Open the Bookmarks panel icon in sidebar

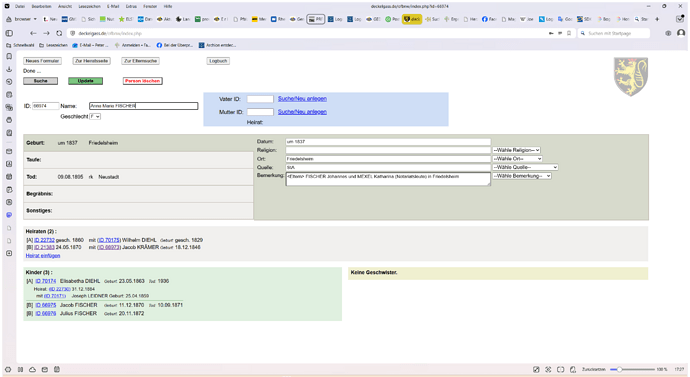coord(9,56)
